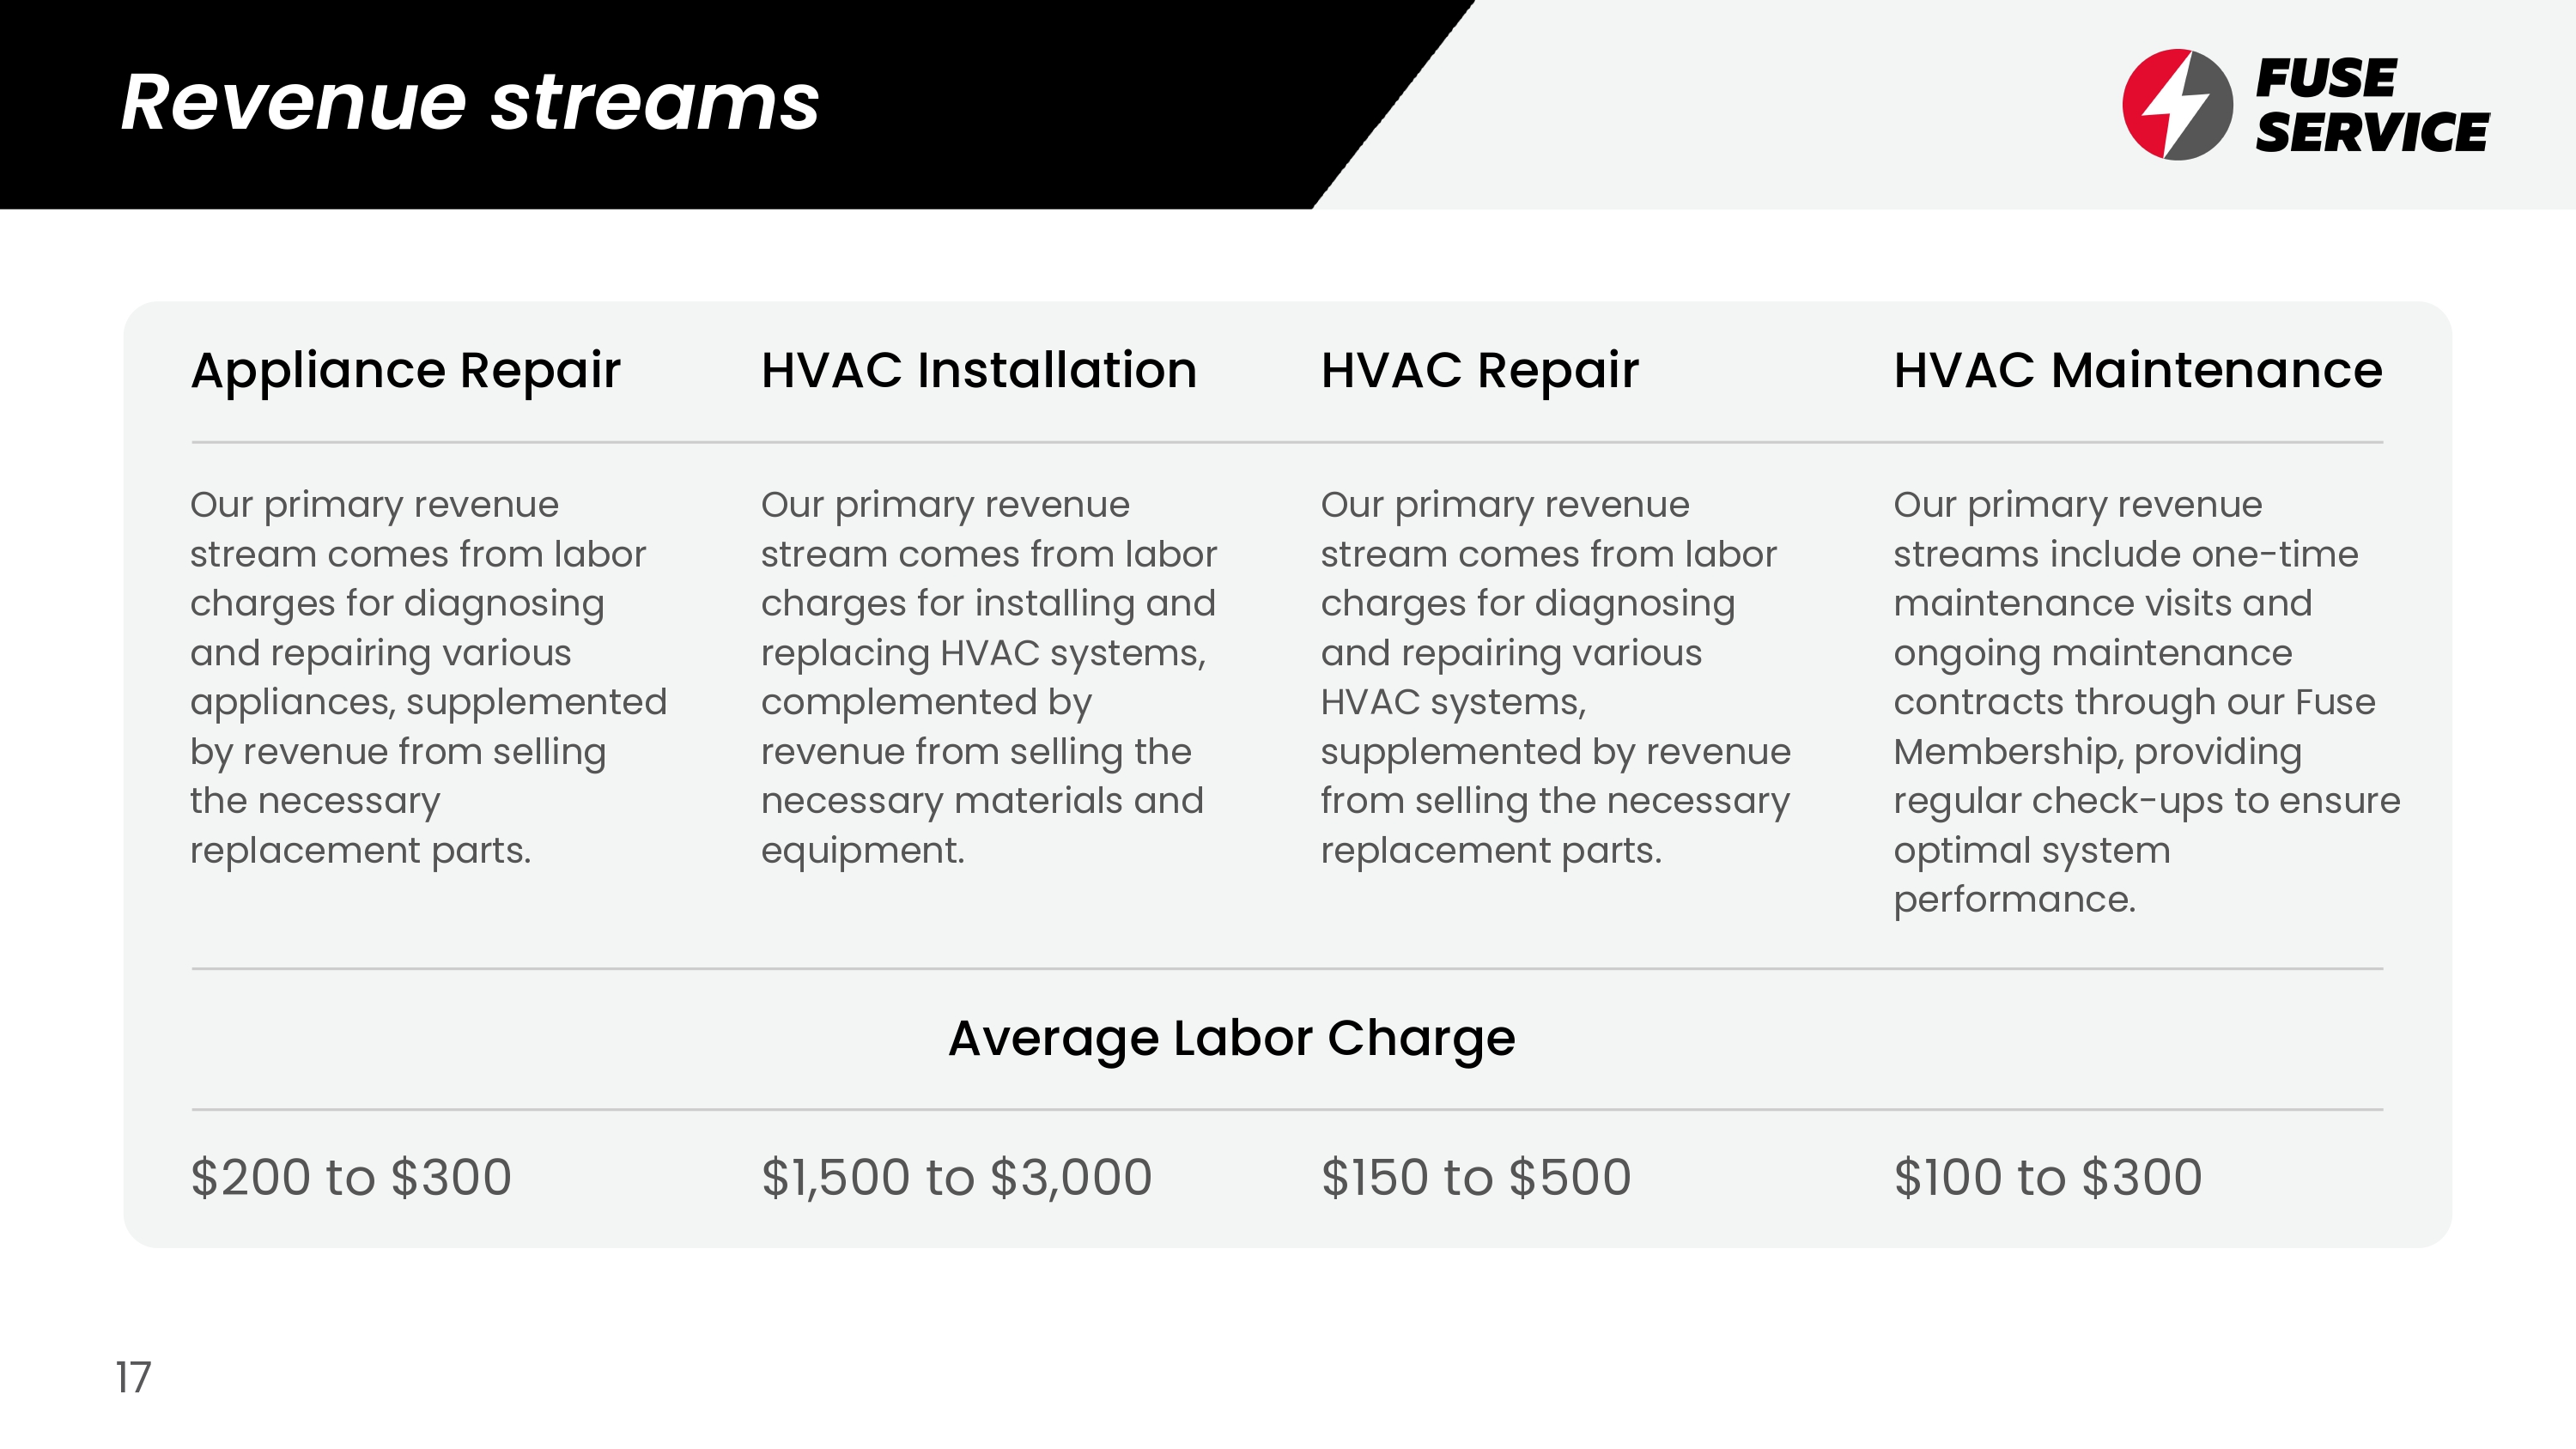Select the HVAC Installation column heading
Viewport: 2576px width, 1449px height.
[x=978, y=370]
